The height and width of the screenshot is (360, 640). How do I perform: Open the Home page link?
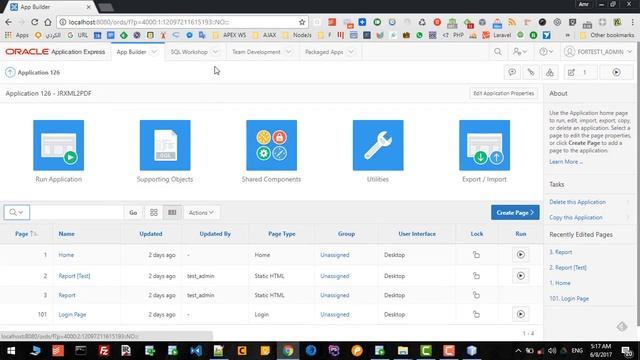[66, 255]
